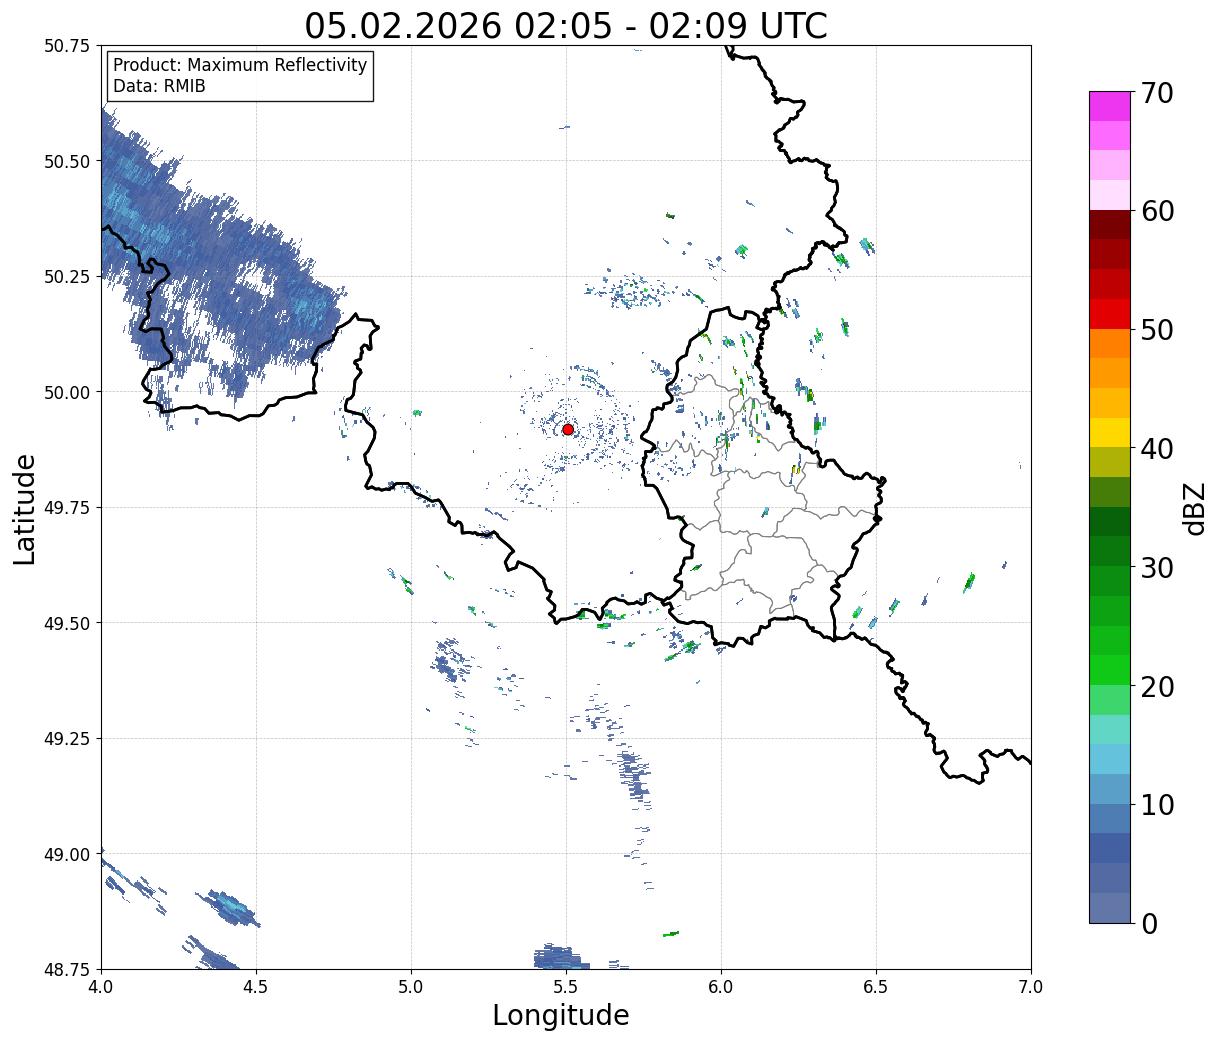The height and width of the screenshot is (1040, 1219).
Task: Click the 60 tick label on colorbar
Action: (x=1157, y=211)
